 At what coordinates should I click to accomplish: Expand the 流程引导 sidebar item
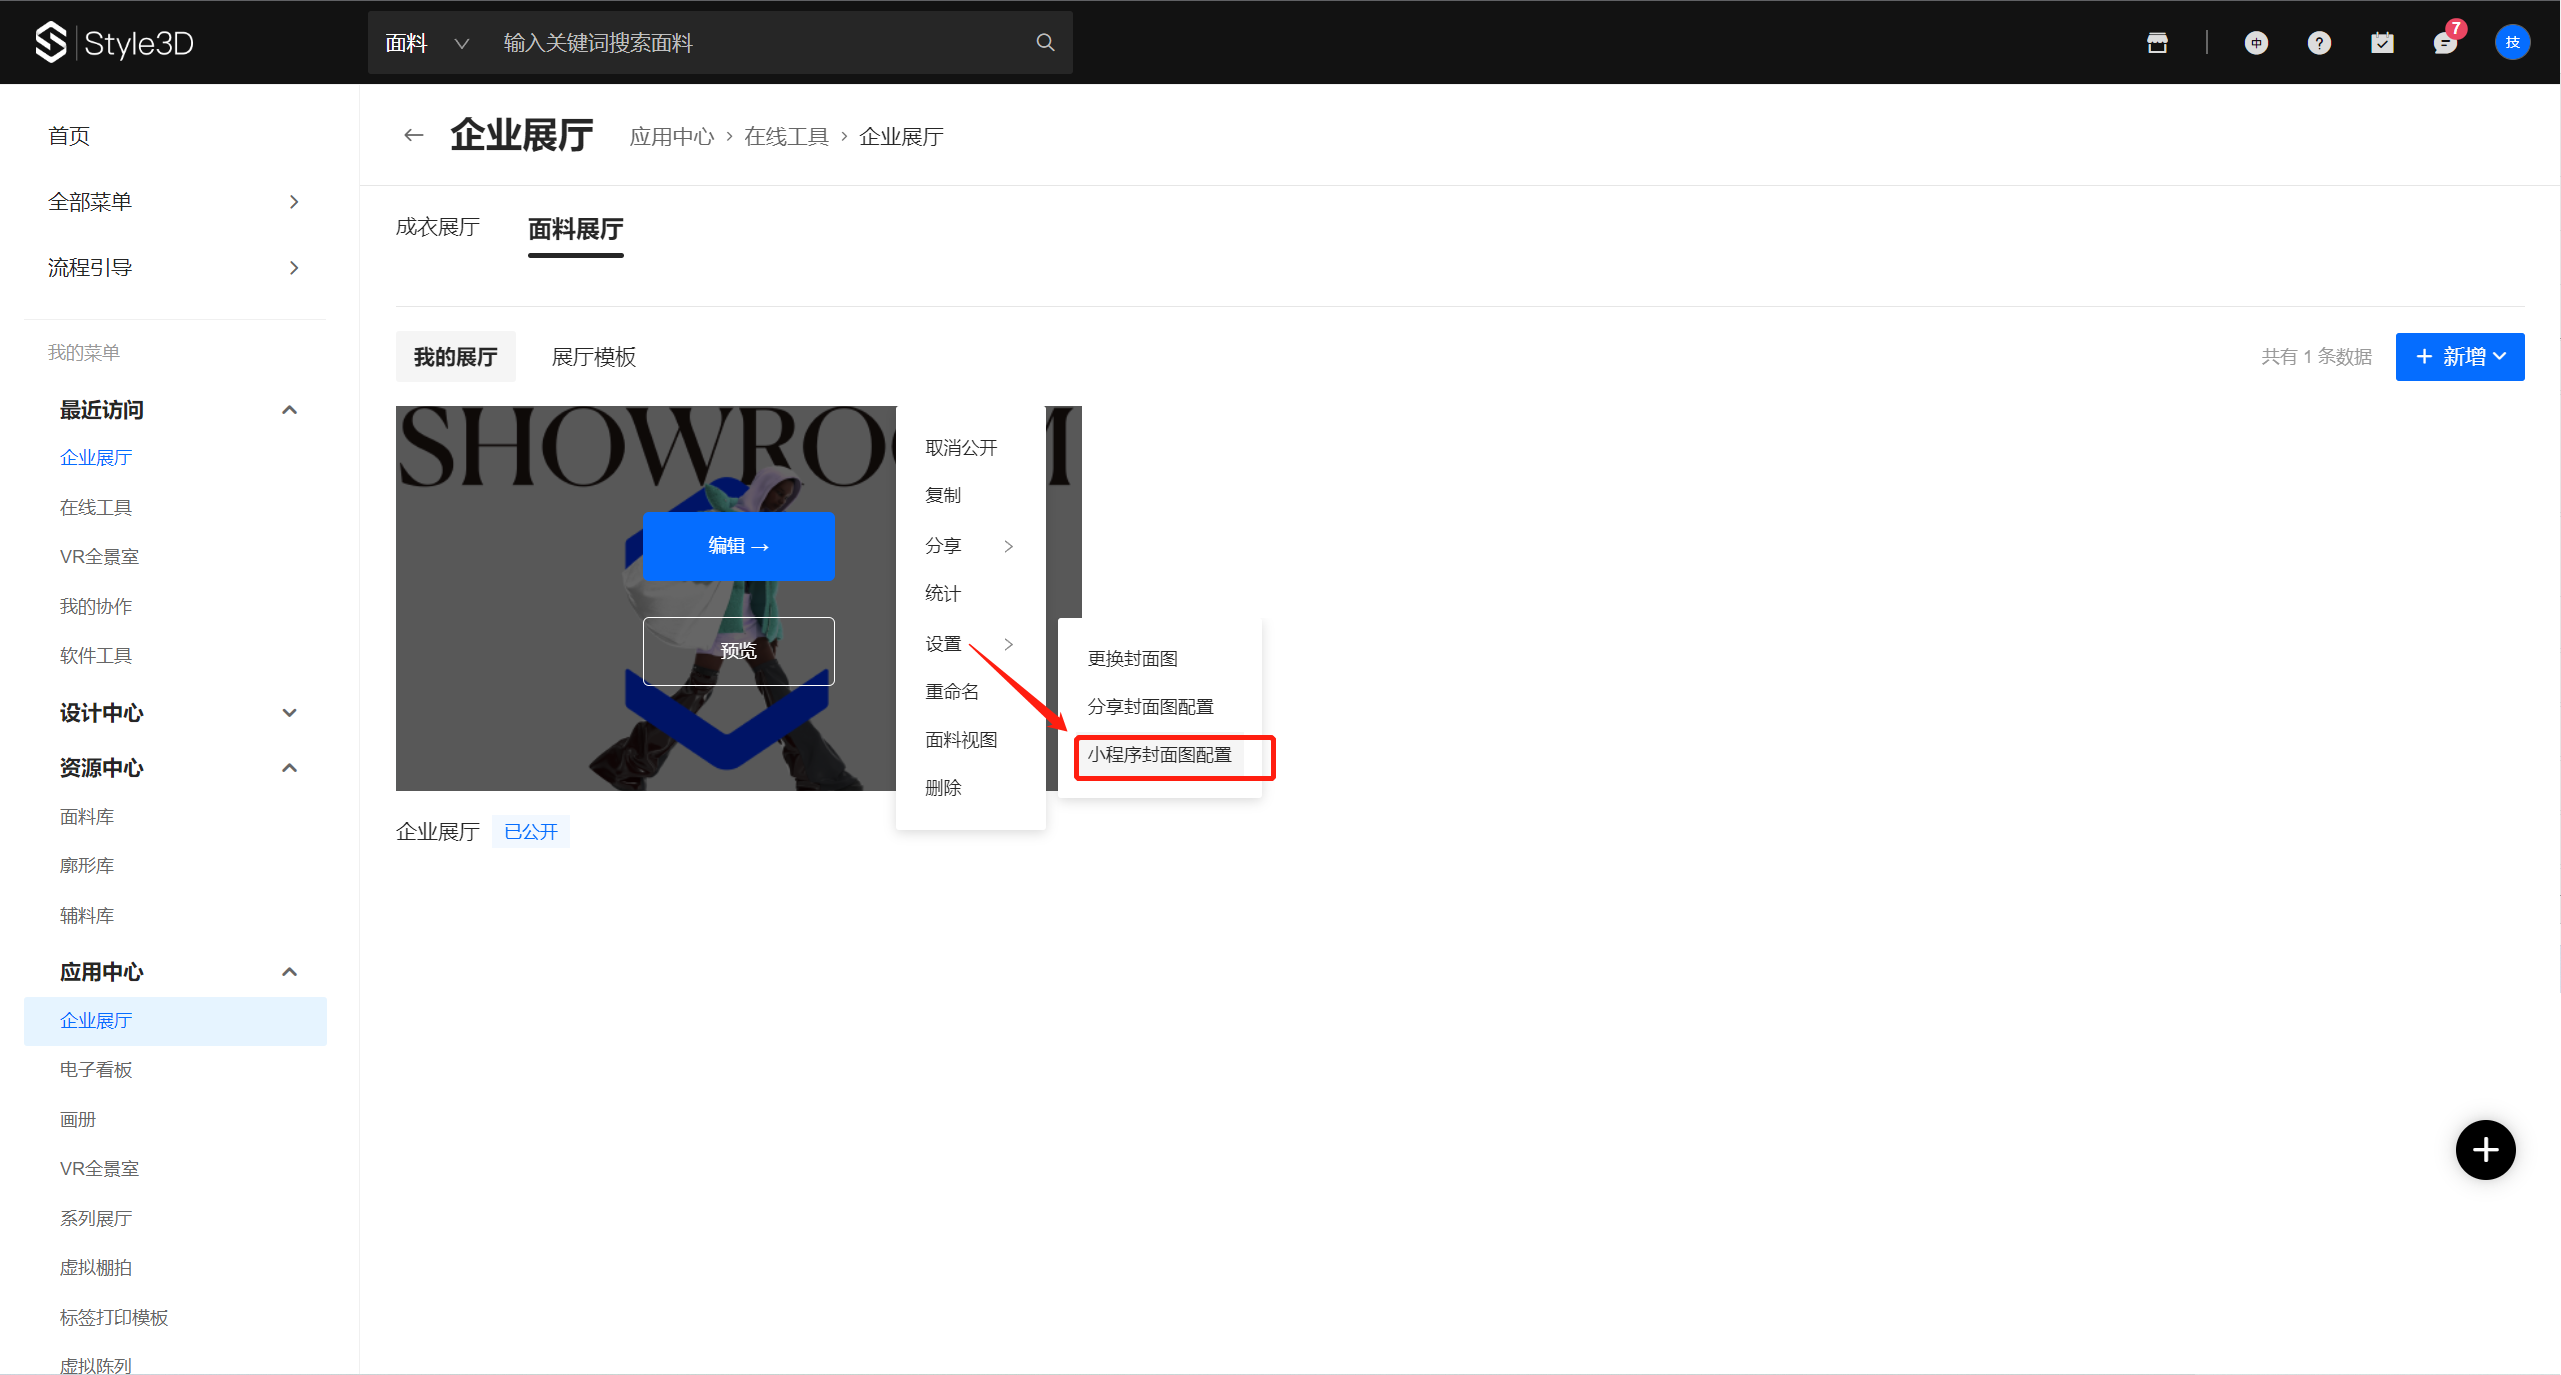pos(174,268)
